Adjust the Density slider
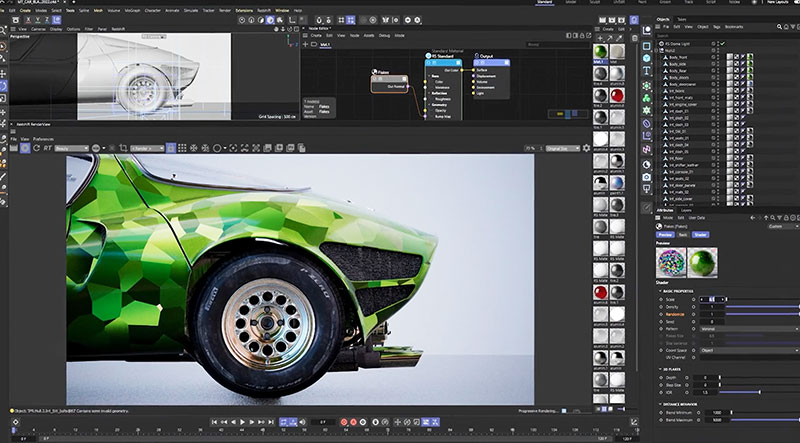800x443 pixels. click(x=762, y=307)
